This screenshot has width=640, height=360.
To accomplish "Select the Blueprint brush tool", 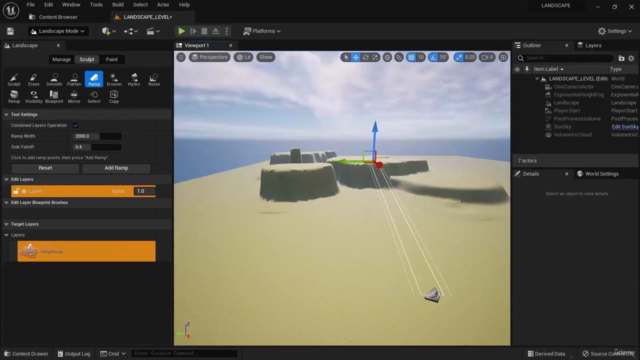I will pyautogui.click(x=54, y=97).
